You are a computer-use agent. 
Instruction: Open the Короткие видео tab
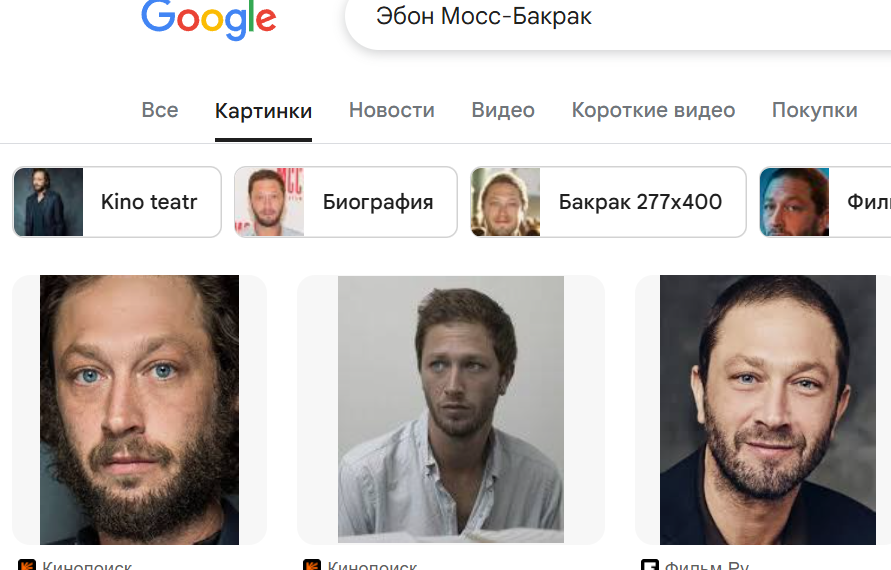(x=653, y=110)
